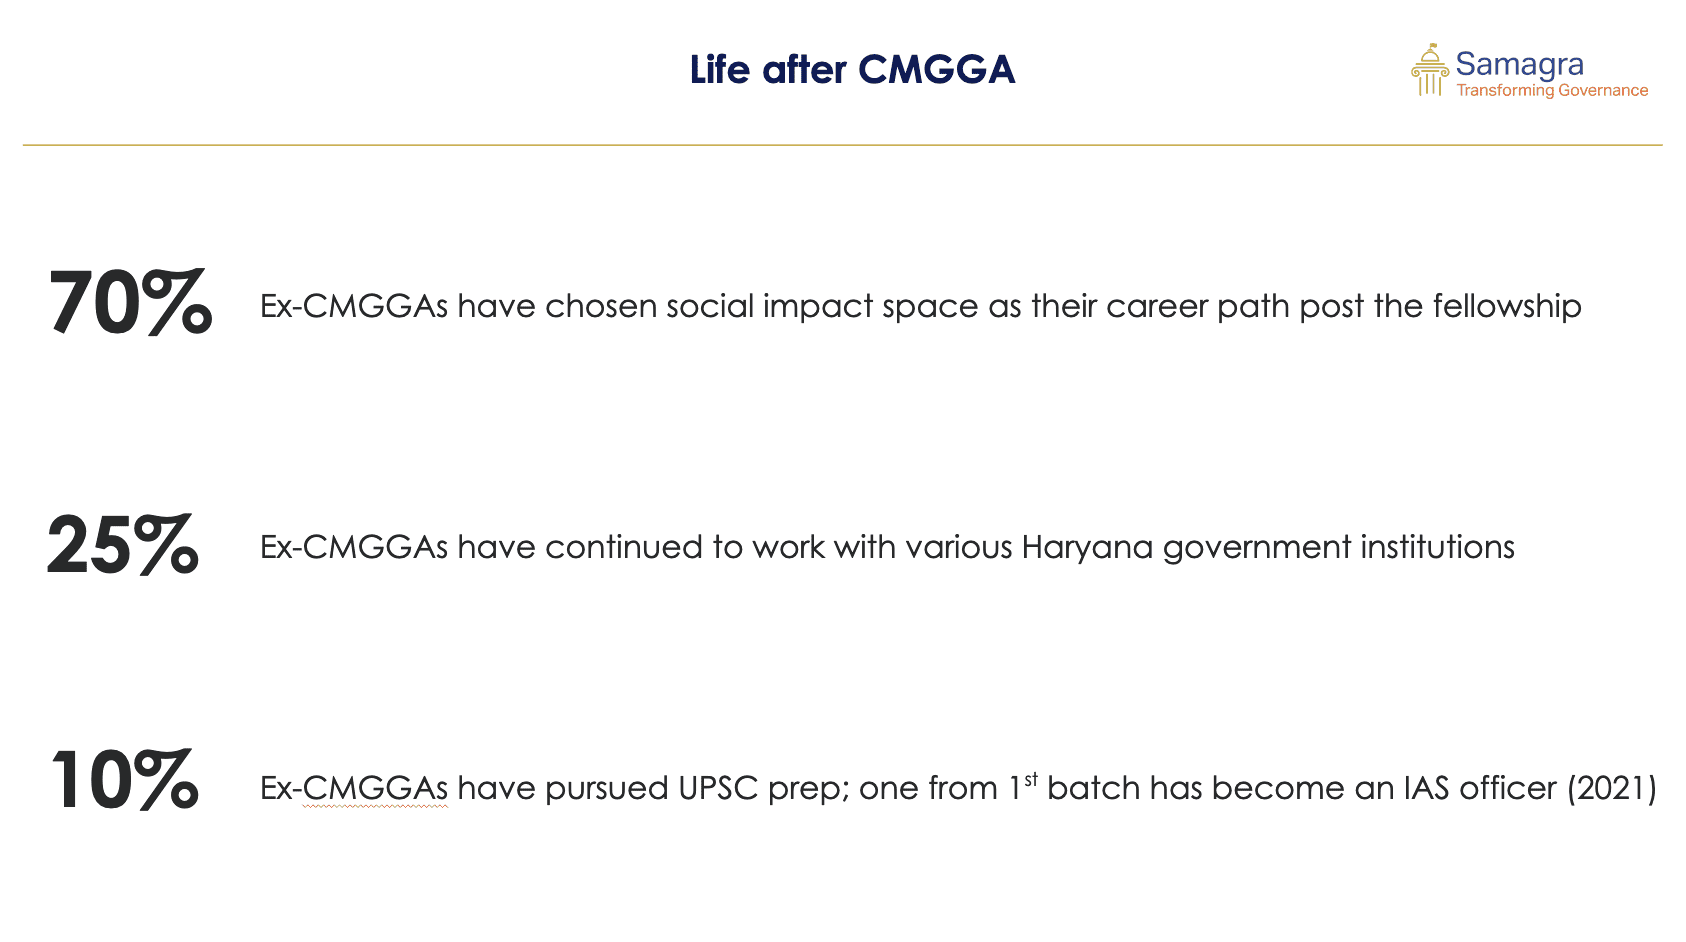Click the Samagra pillar logo icon
Image resolution: width=1686 pixels, height=942 pixels.
point(1430,70)
